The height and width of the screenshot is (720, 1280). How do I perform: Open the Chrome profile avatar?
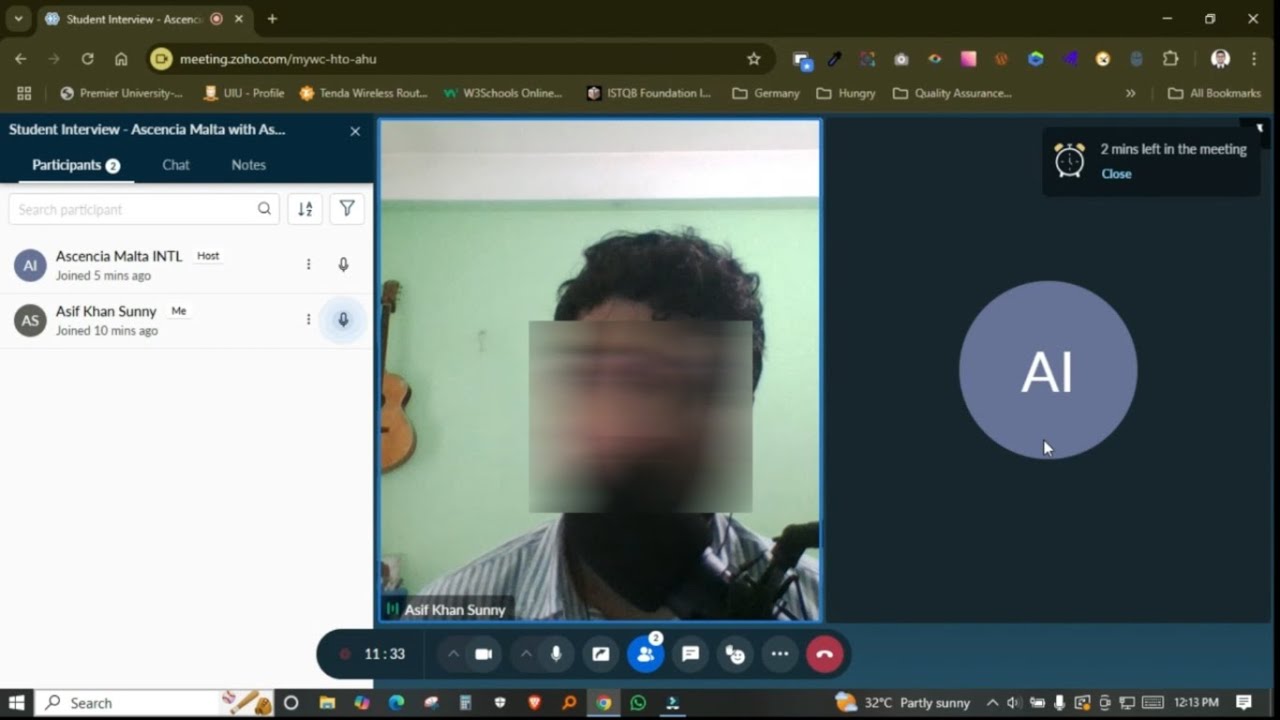(1220, 59)
